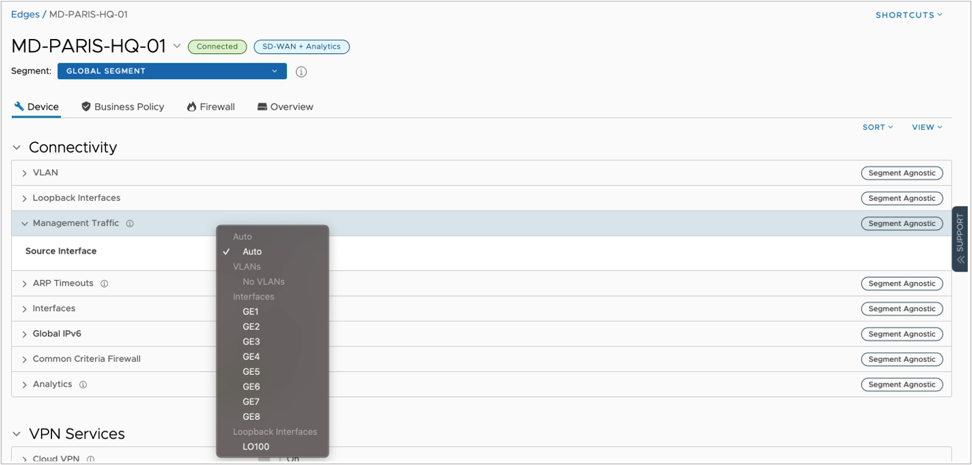This screenshot has height=465, width=972.
Task: Switch to the Business Policy tab
Action: (x=122, y=107)
